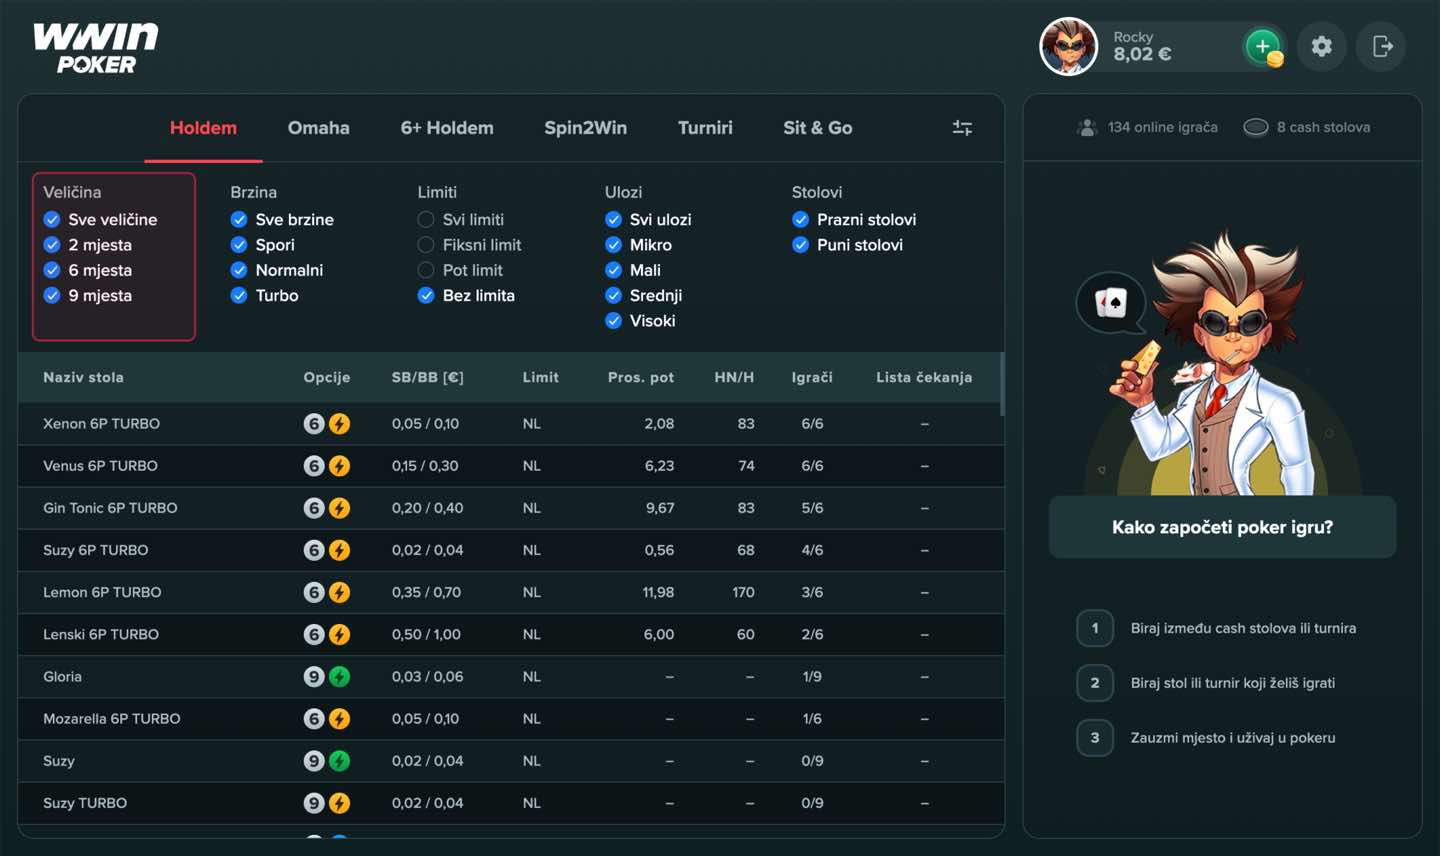Click Rocky's profile avatar
1440x856 pixels.
point(1068,46)
